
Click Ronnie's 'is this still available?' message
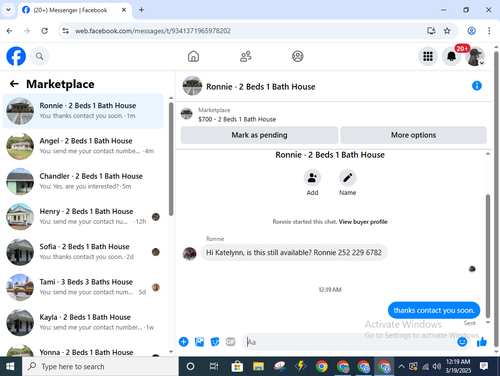tap(294, 252)
